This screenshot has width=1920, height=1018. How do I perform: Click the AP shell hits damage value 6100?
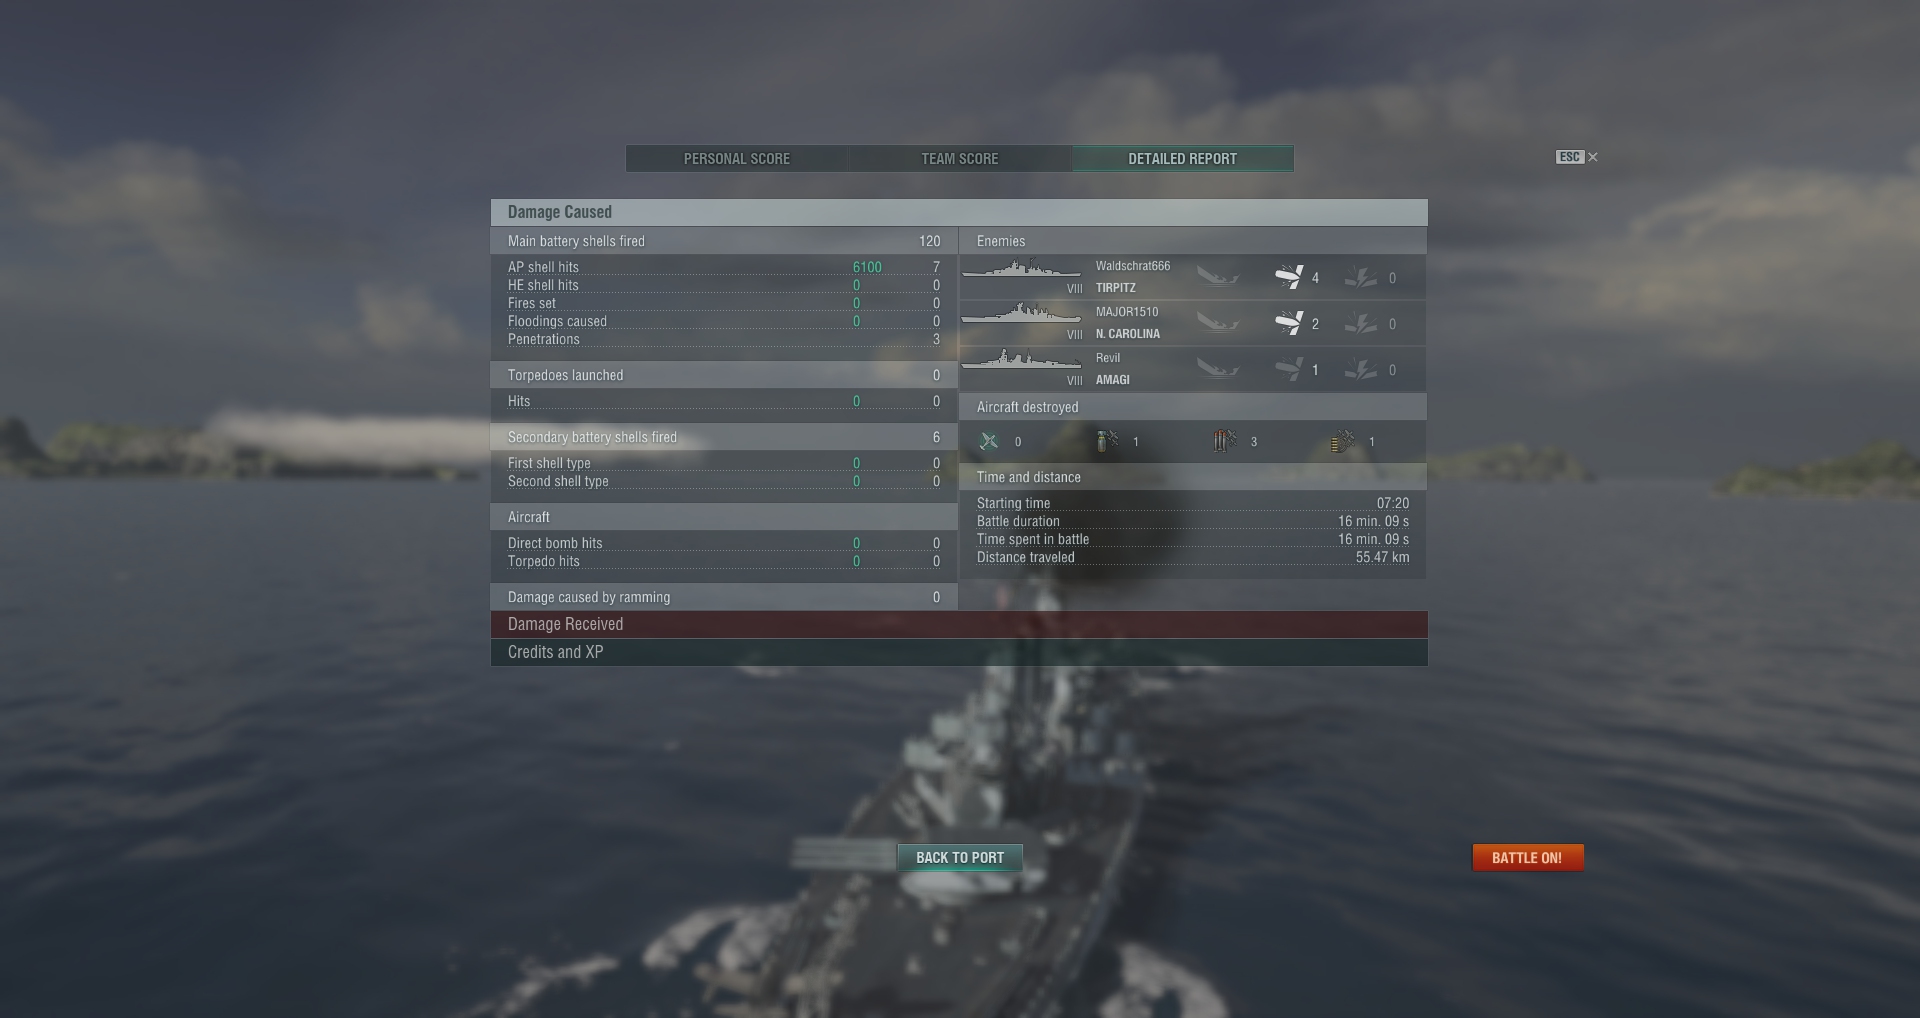tap(867, 267)
